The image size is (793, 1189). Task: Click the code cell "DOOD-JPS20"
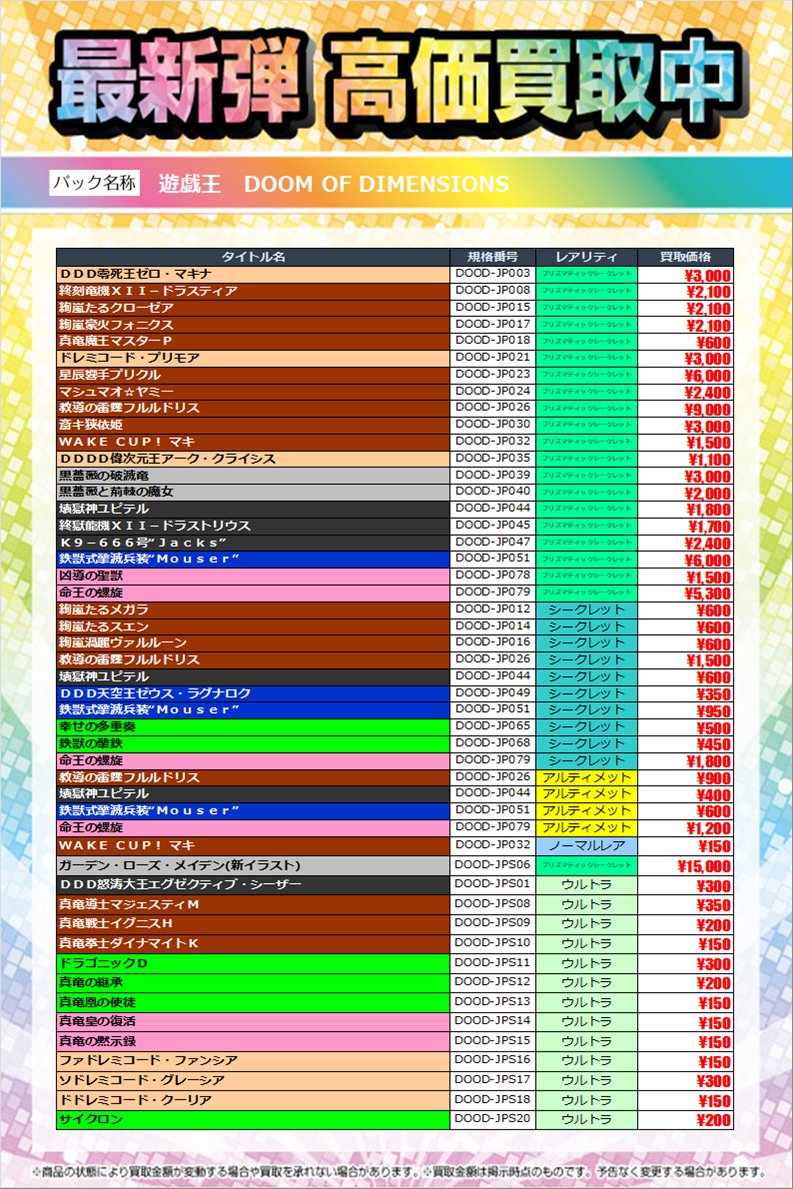(x=493, y=1118)
